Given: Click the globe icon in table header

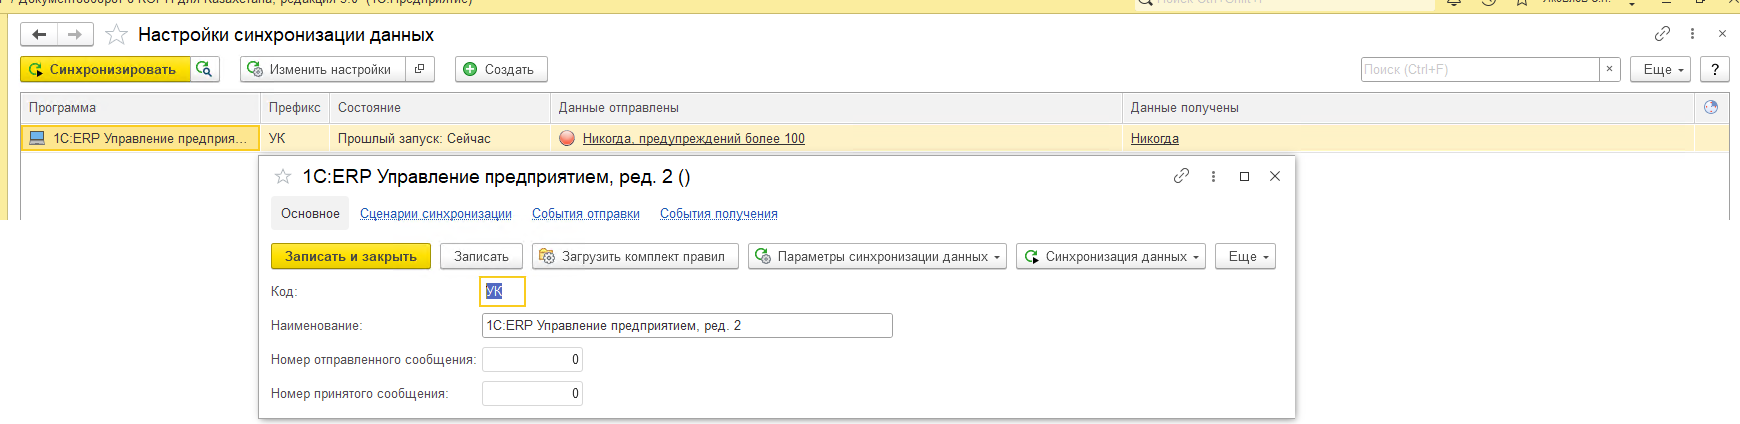Looking at the screenshot, I should point(1711,107).
